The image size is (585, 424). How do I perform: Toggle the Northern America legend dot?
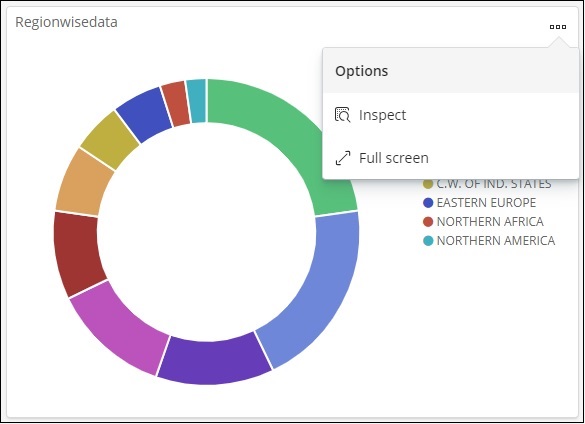[x=428, y=241]
